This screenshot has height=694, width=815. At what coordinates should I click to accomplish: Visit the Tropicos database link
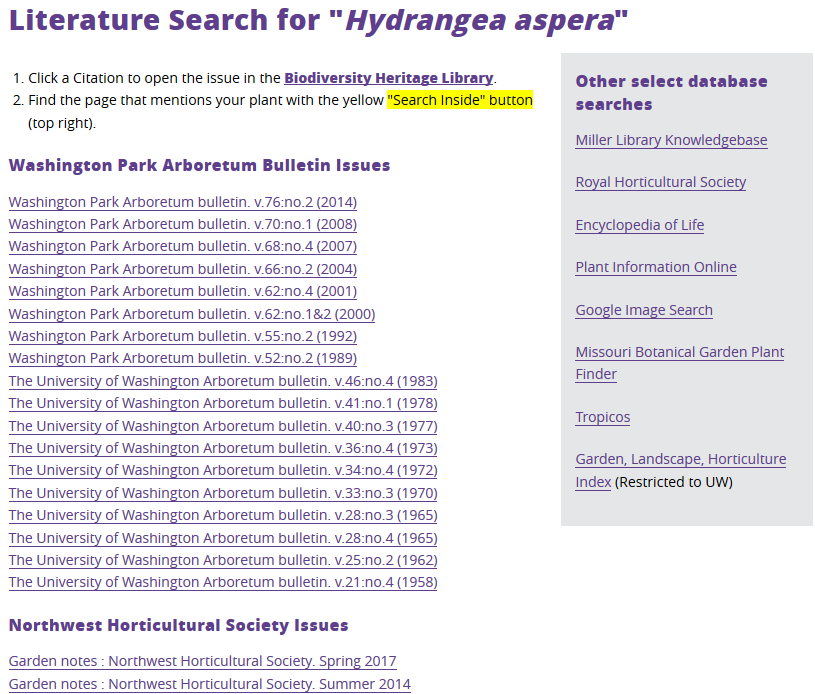[x=602, y=417]
